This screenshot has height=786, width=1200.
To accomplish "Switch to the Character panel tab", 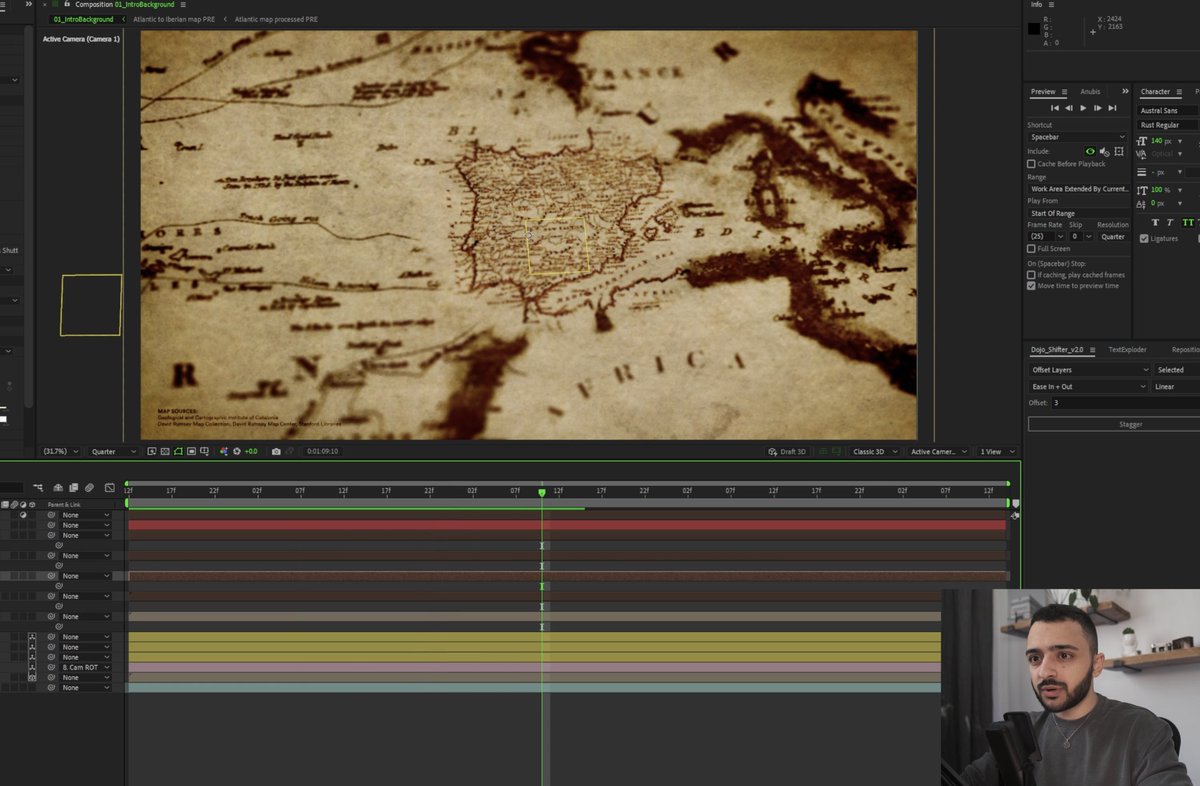I will (1155, 92).
